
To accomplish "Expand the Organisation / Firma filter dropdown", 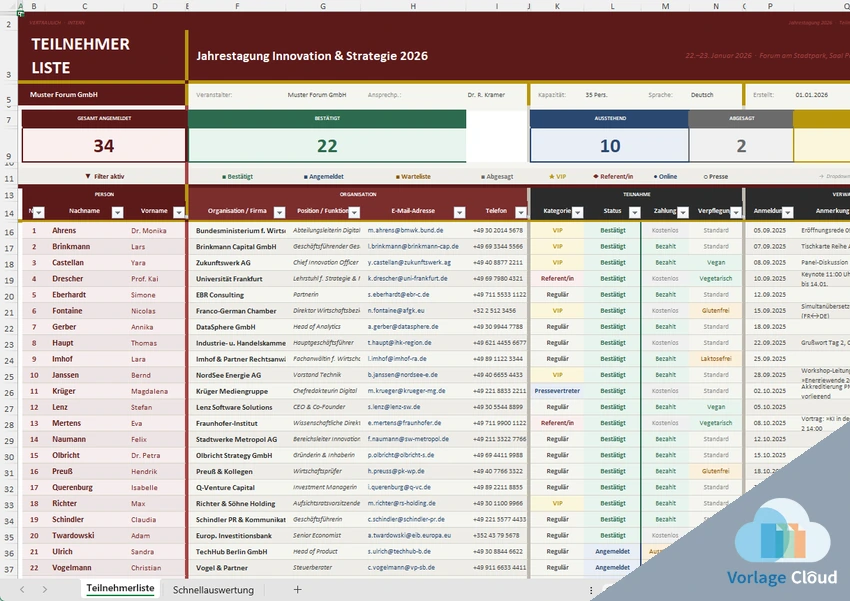I will pos(279,212).
